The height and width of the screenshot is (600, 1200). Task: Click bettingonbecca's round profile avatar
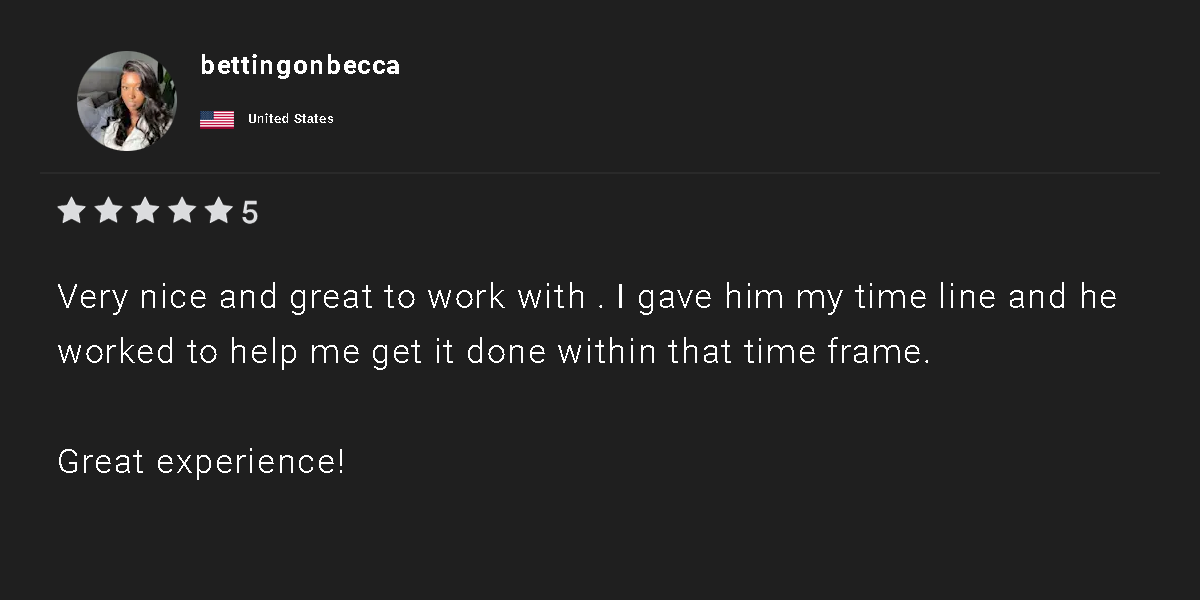pyautogui.click(x=127, y=101)
